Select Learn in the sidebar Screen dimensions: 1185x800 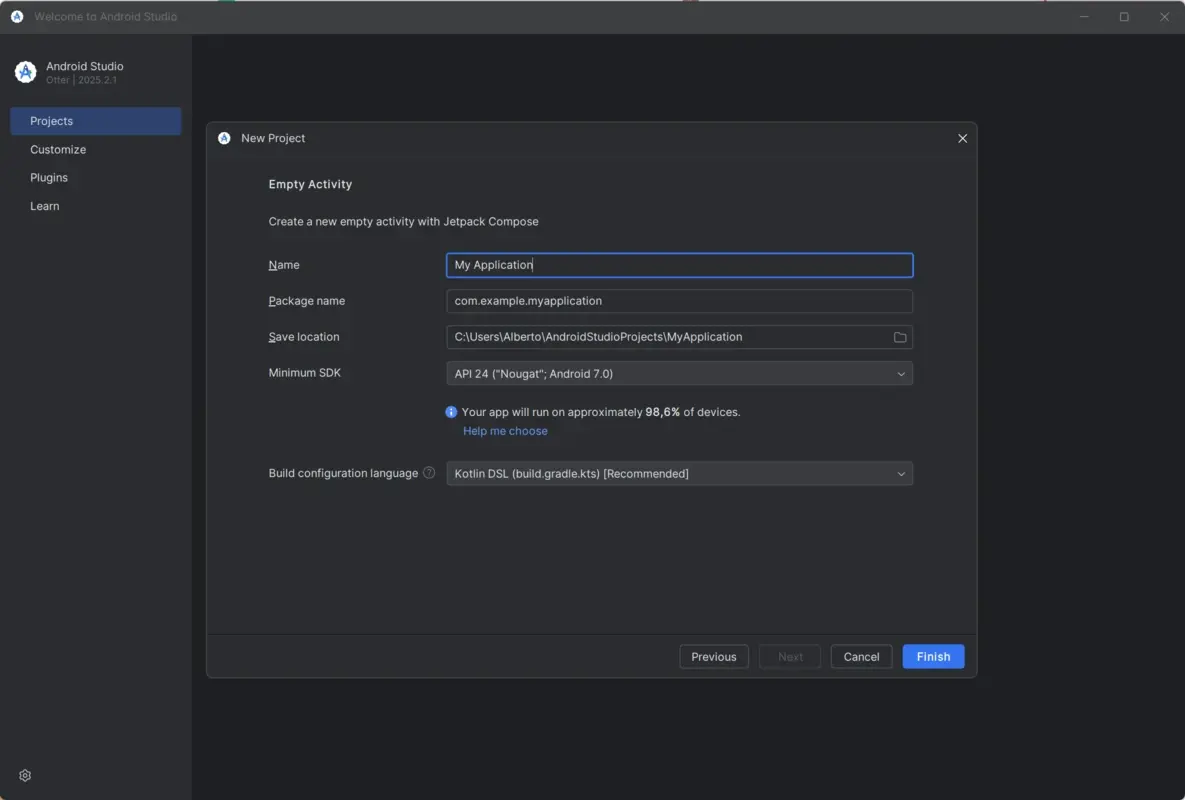(x=44, y=205)
